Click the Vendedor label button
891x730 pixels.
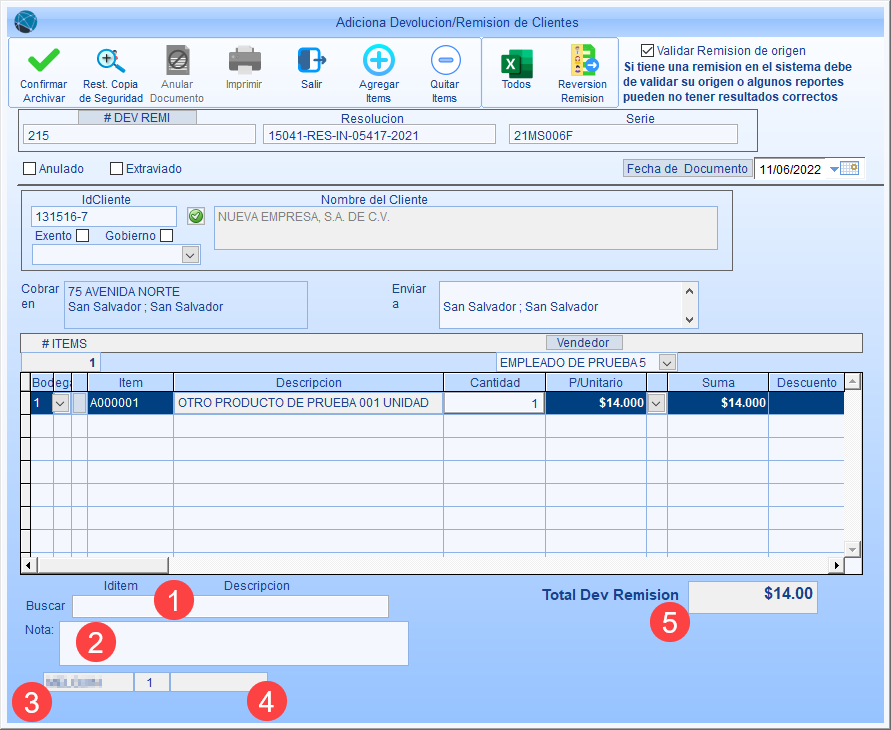[584, 343]
